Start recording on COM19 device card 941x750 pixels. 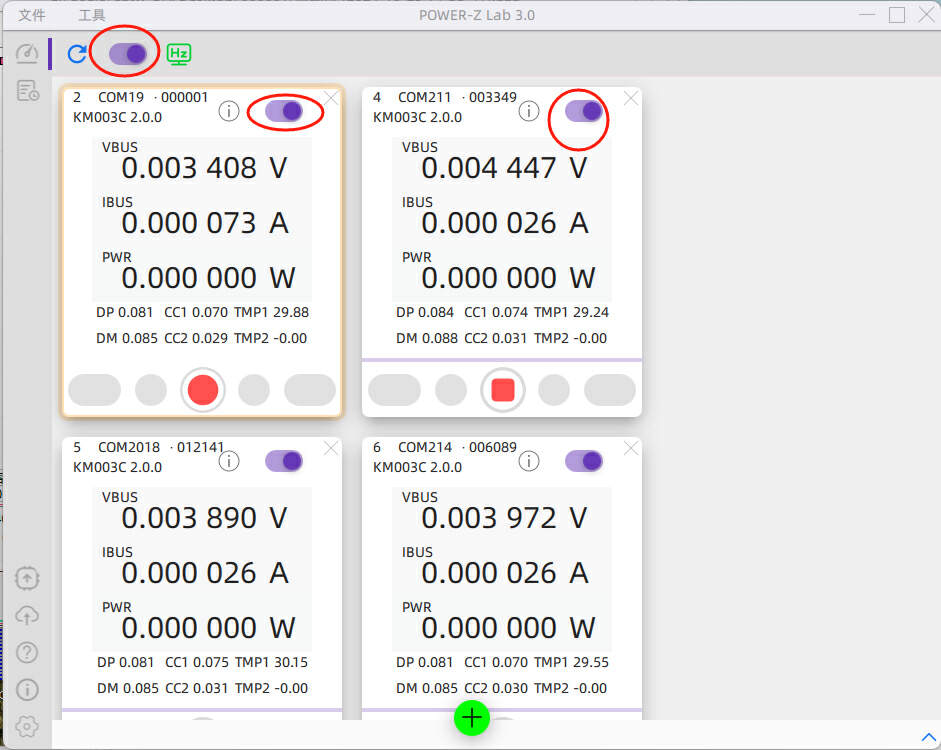click(202, 390)
